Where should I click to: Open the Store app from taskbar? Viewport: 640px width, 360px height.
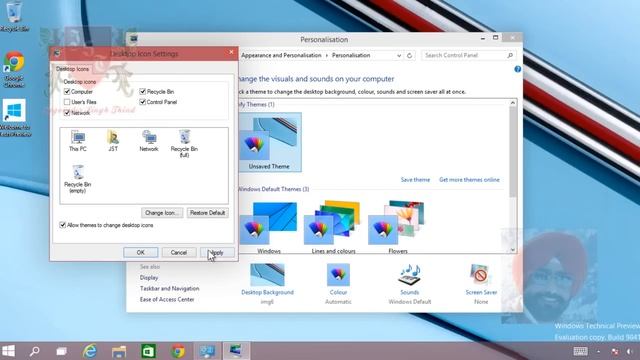148,351
